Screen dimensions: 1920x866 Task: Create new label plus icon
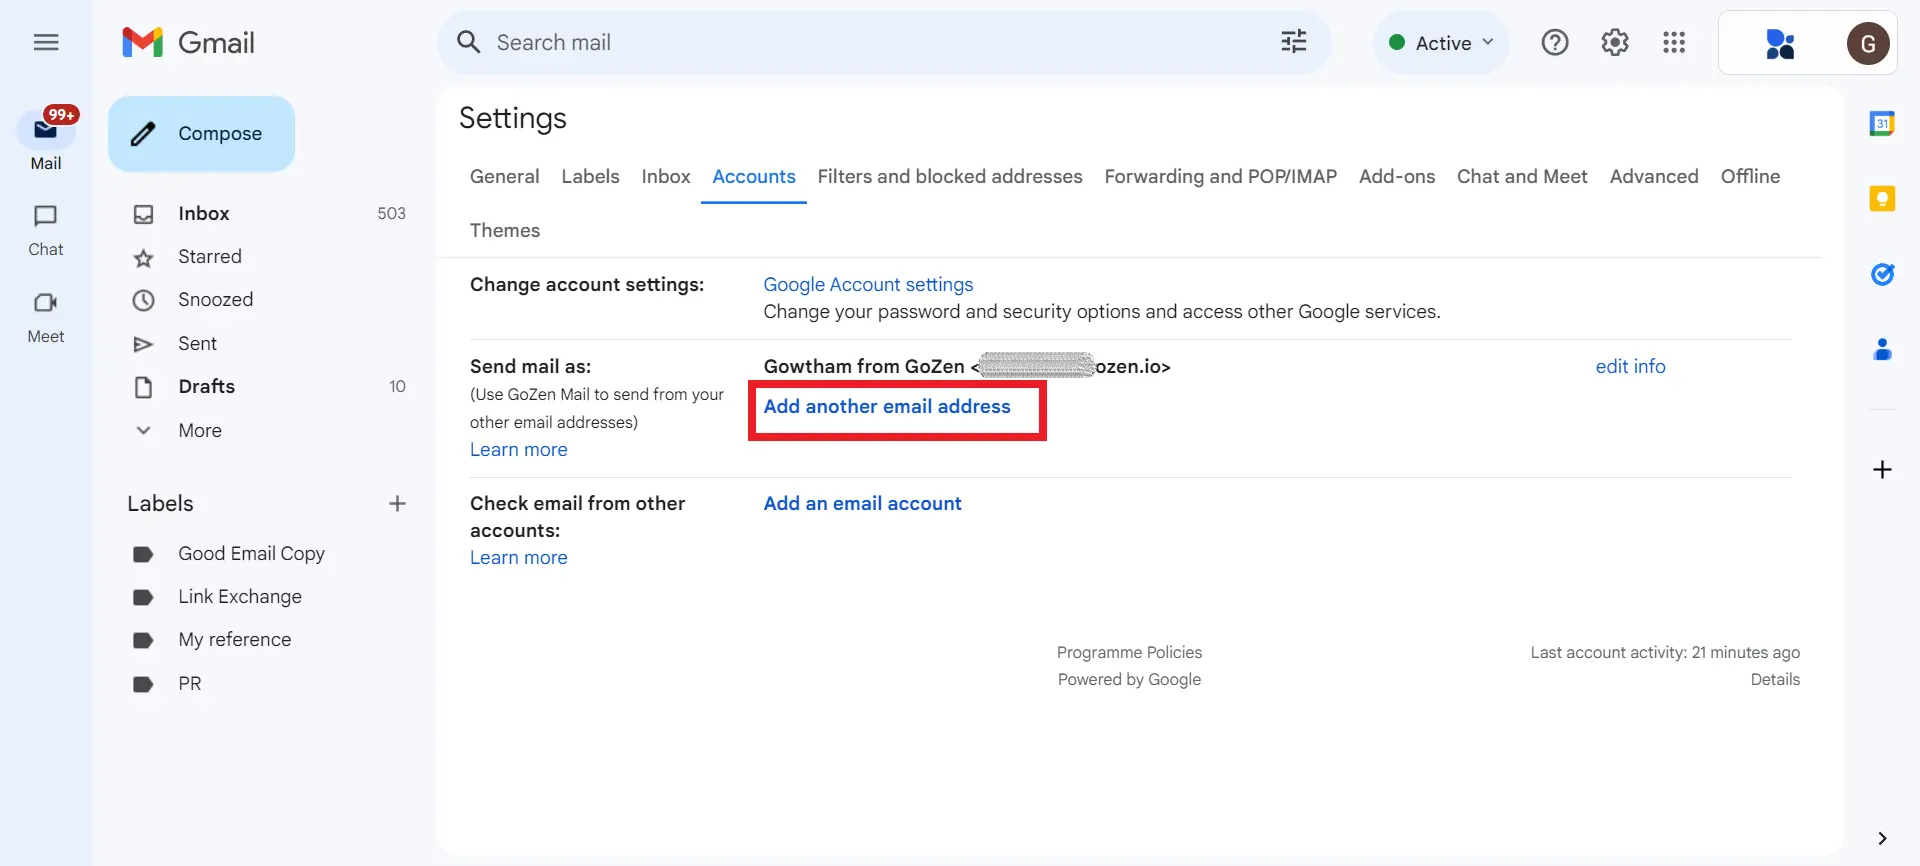click(x=397, y=503)
